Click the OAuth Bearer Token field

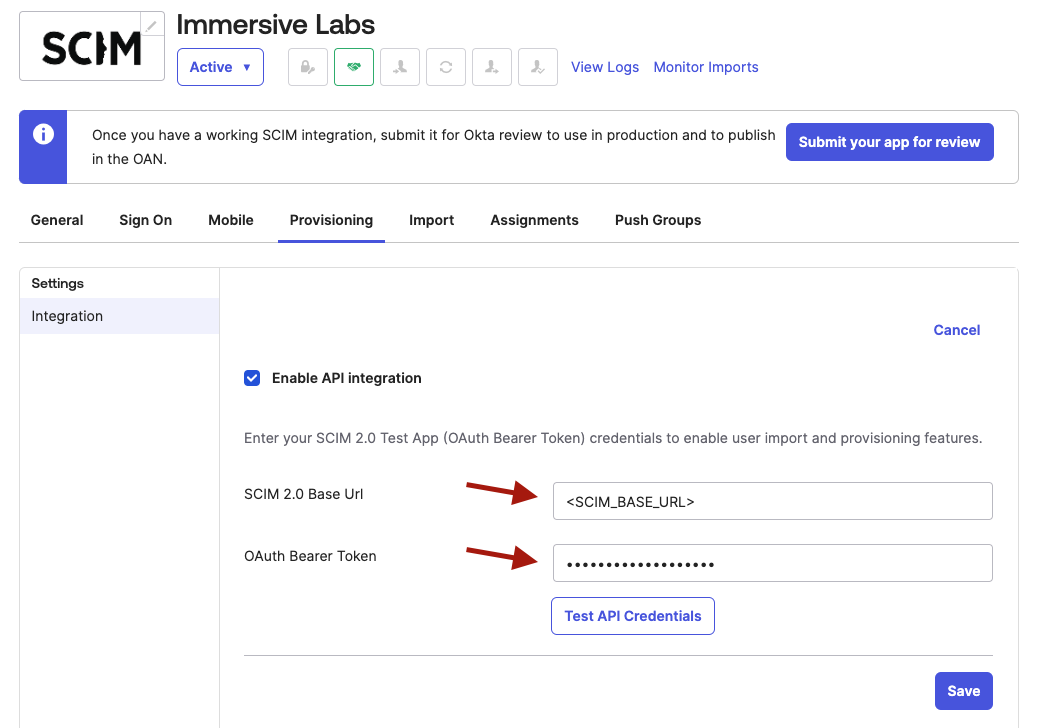click(773, 563)
